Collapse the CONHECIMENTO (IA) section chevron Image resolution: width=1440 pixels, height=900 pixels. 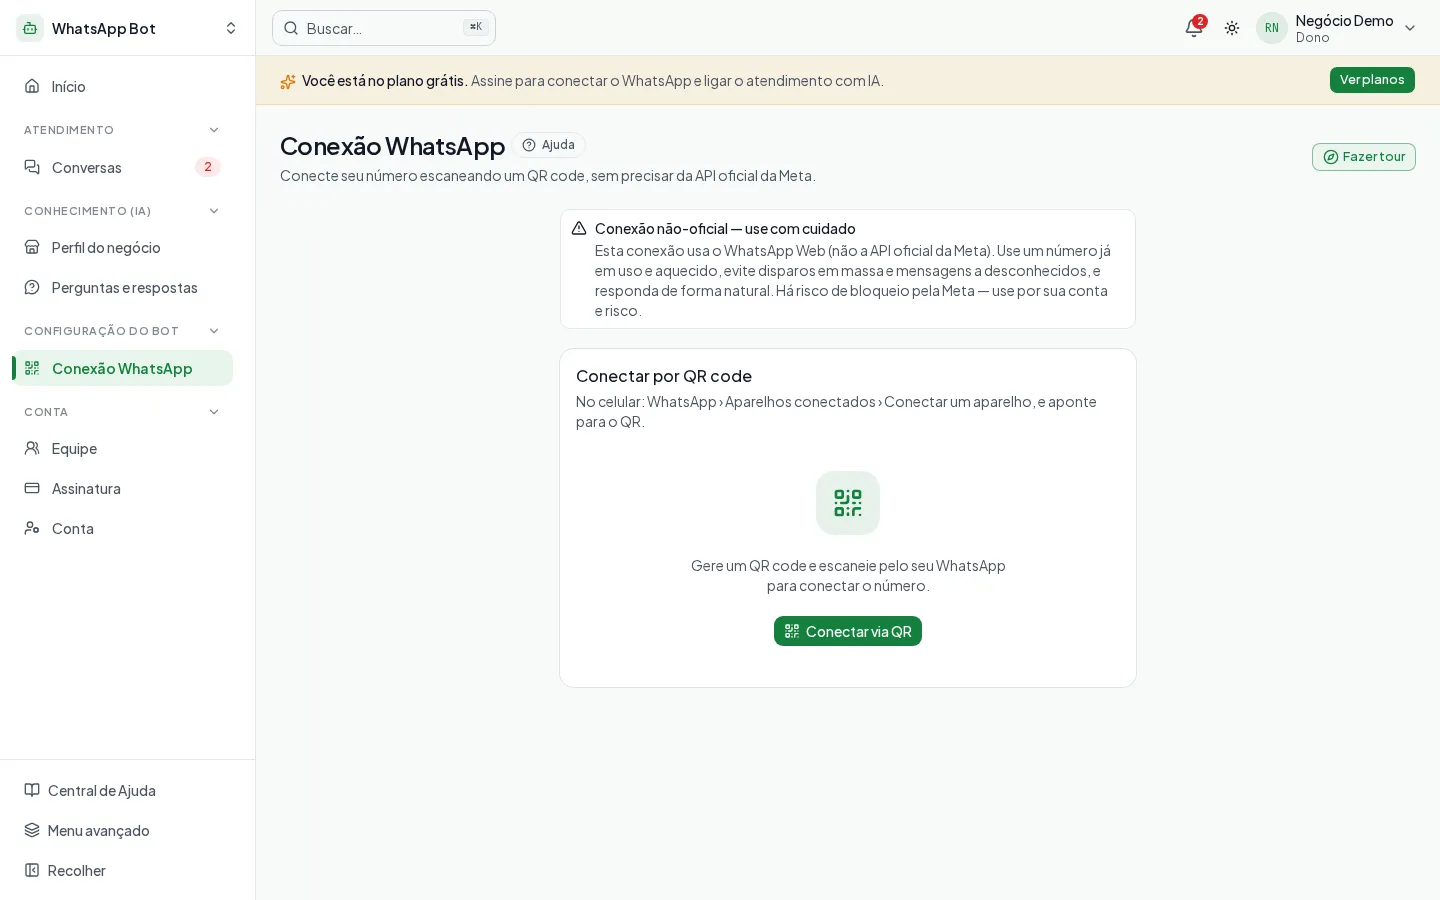214,211
